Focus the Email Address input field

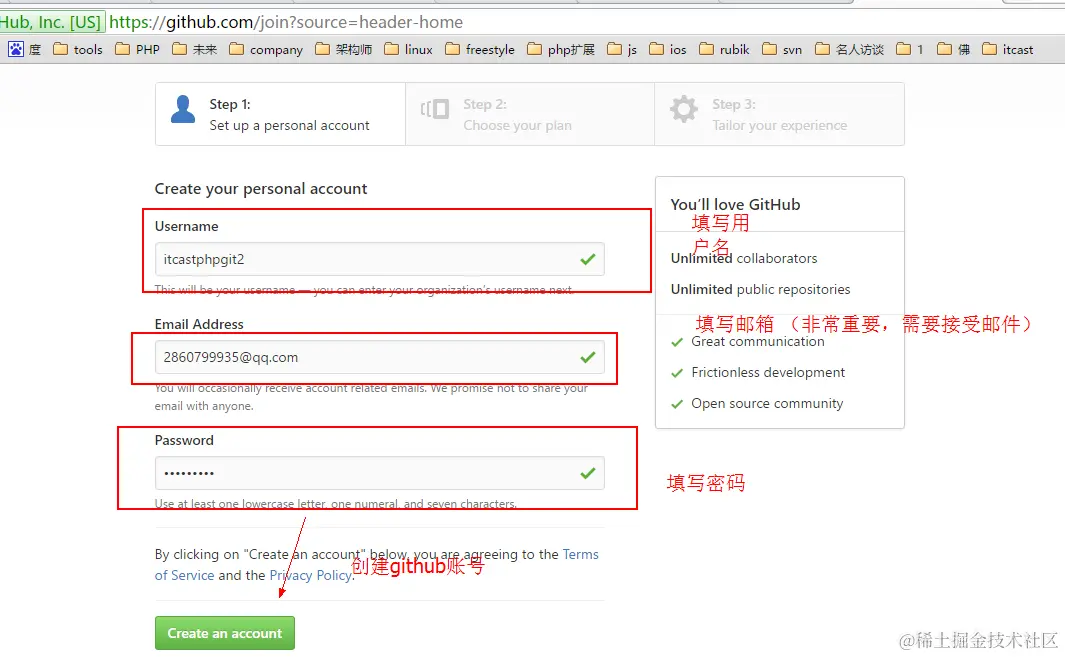coord(380,357)
